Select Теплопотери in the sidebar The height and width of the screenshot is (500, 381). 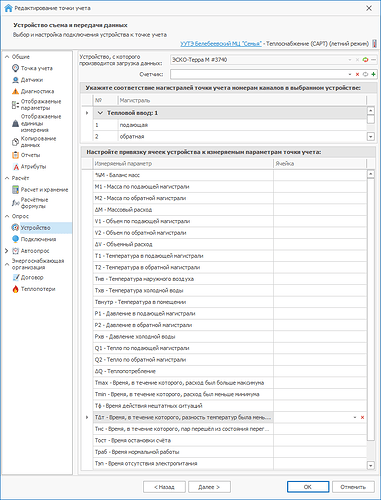tap(38, 289)
